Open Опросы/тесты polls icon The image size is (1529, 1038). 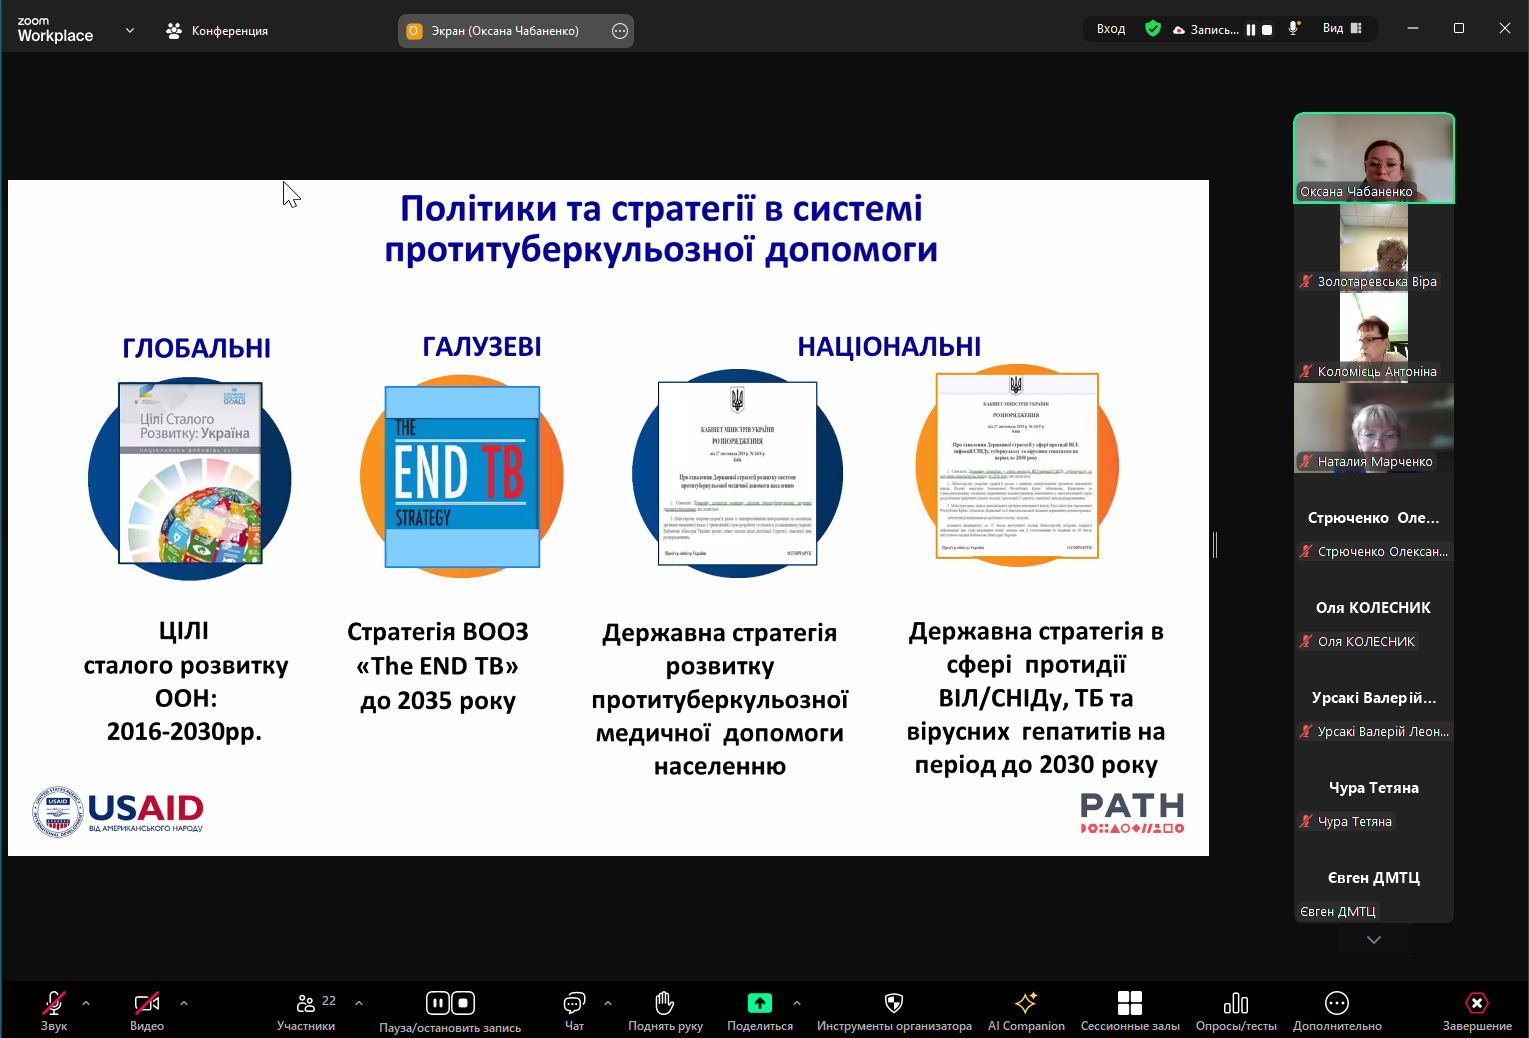coord(1236,1004)
